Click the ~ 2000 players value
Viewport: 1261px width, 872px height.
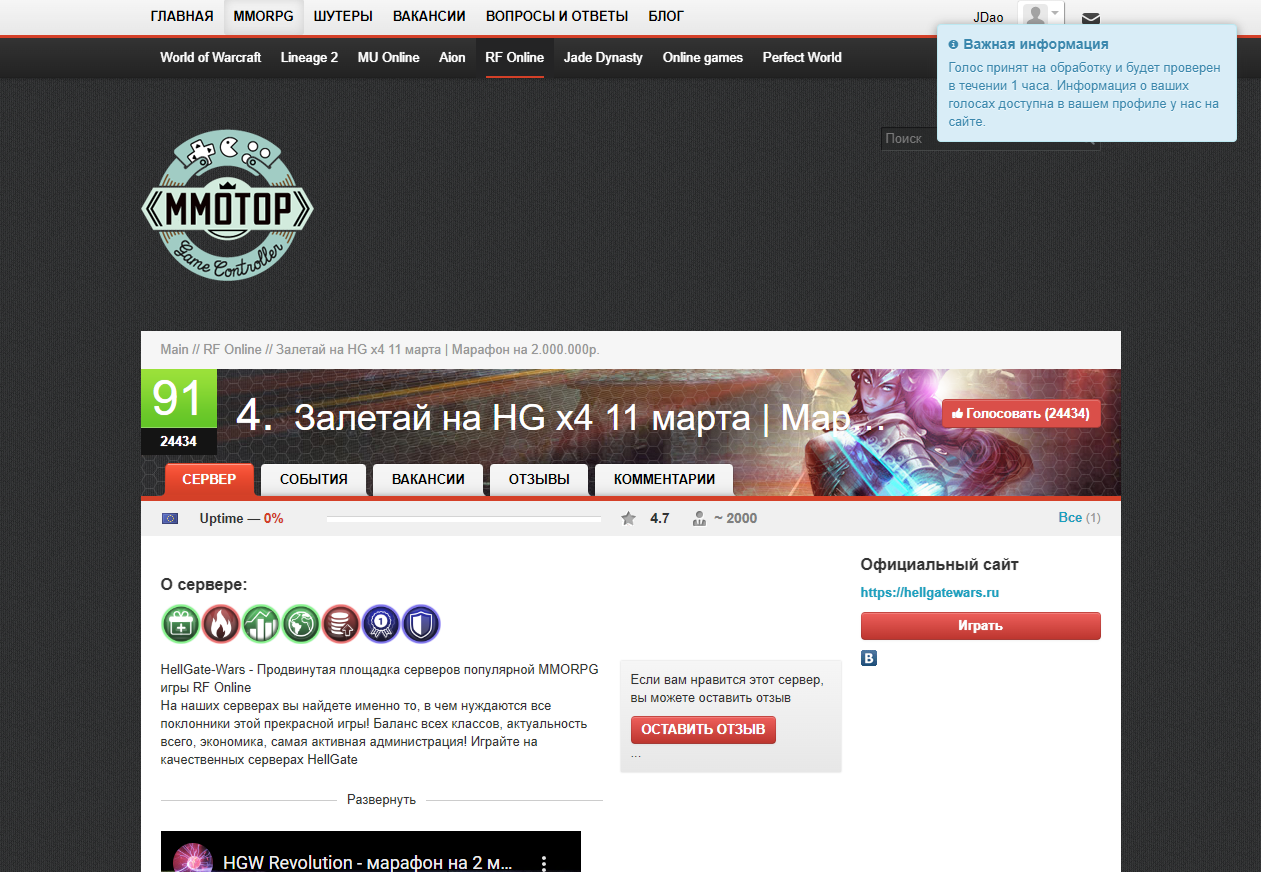735,518
